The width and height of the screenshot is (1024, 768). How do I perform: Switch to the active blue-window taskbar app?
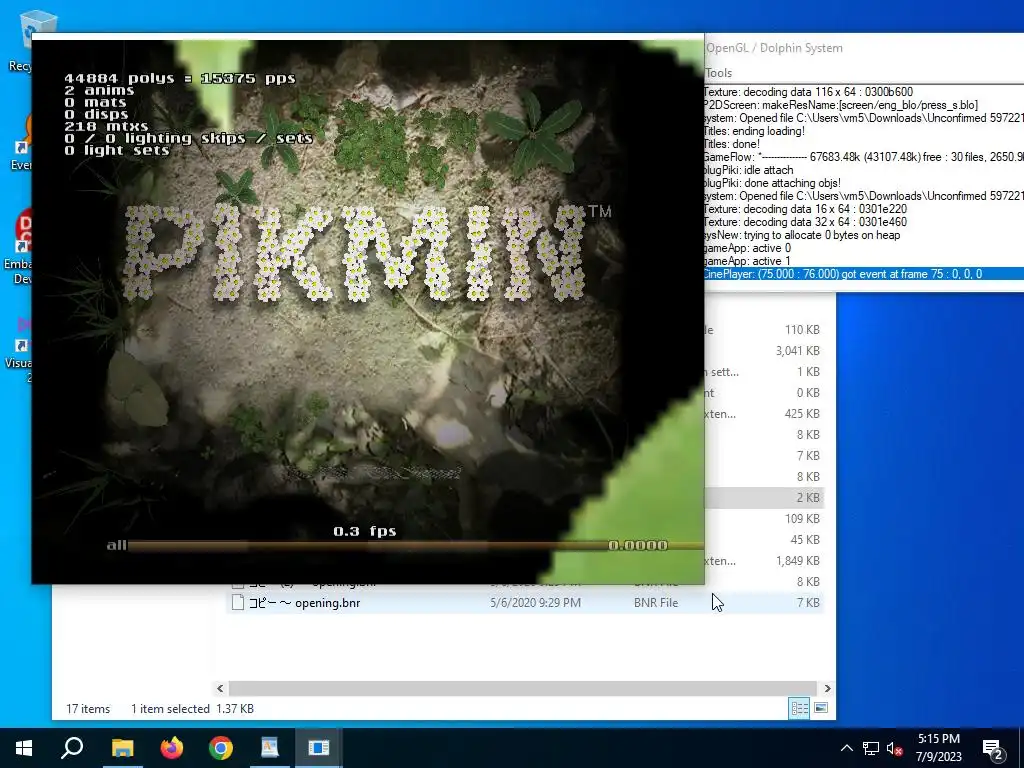(319, 748)
